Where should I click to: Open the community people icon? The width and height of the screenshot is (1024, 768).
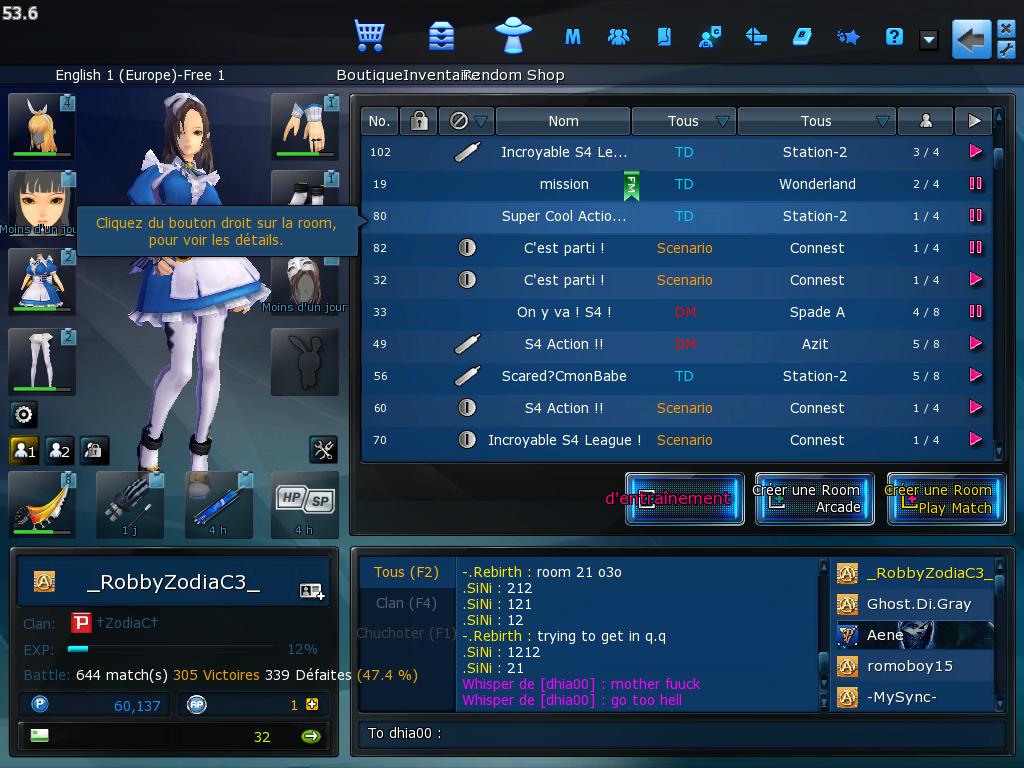[618, 37]
